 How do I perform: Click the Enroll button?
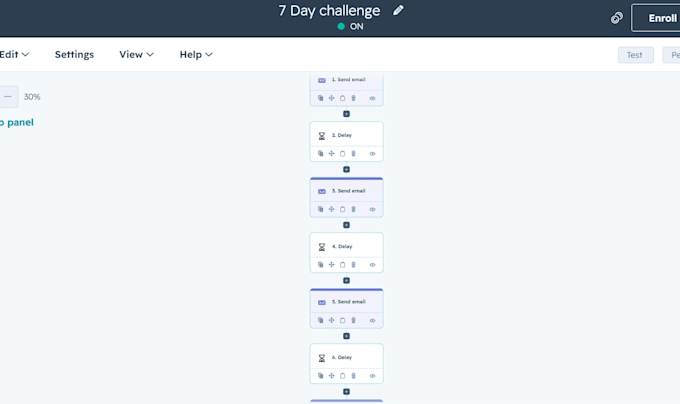[x=656, y=18]
